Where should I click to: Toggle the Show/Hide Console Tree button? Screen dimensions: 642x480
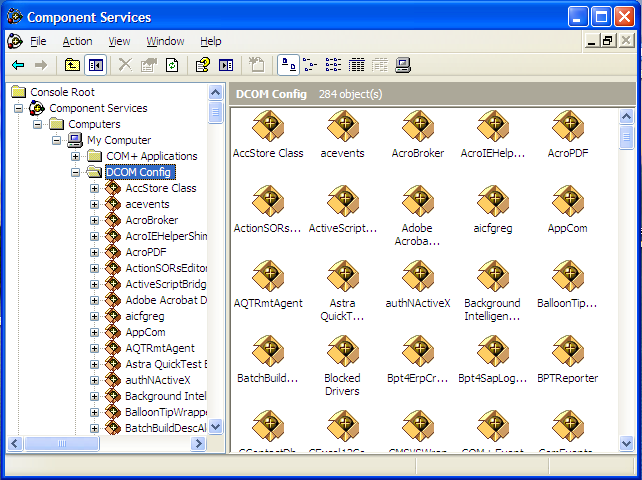95,65
